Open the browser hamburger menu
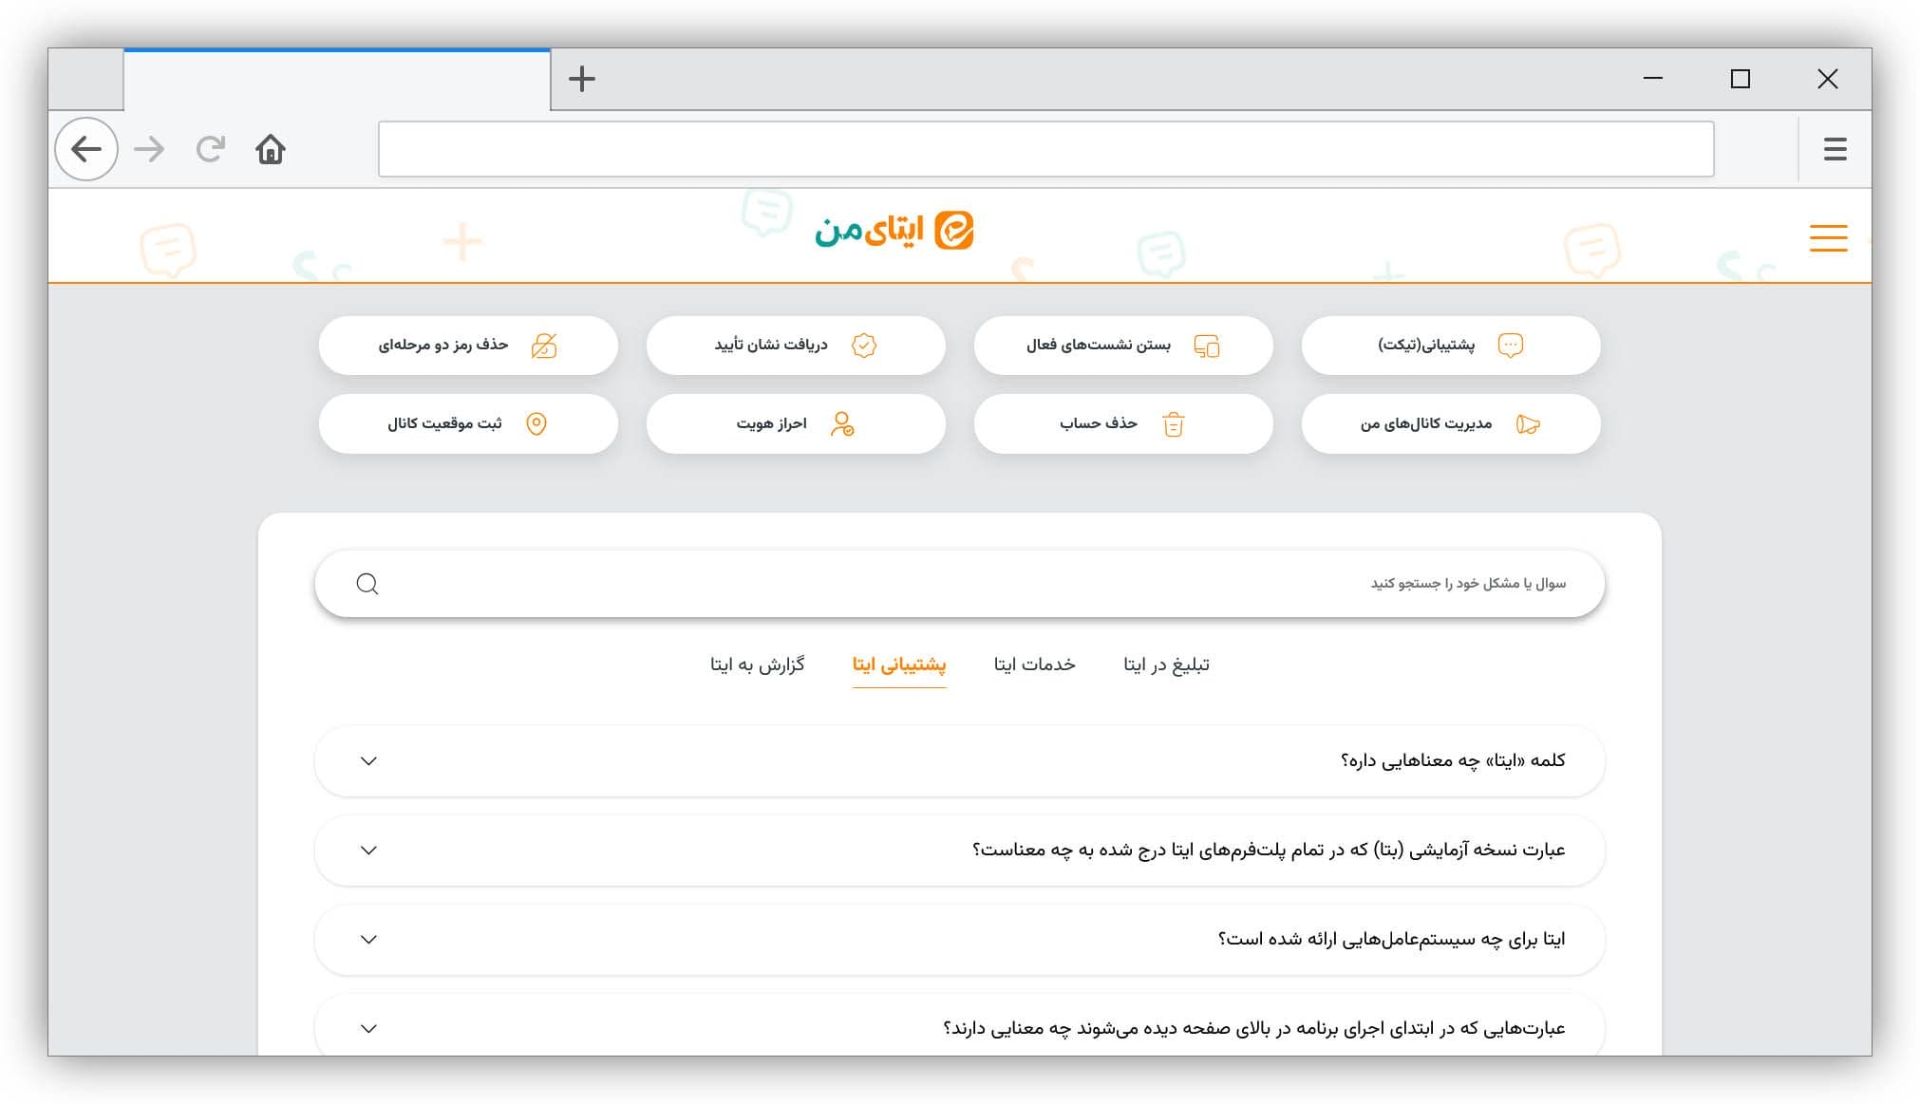Viewport: 1920px width, 1104px height. coord(1835,149)
